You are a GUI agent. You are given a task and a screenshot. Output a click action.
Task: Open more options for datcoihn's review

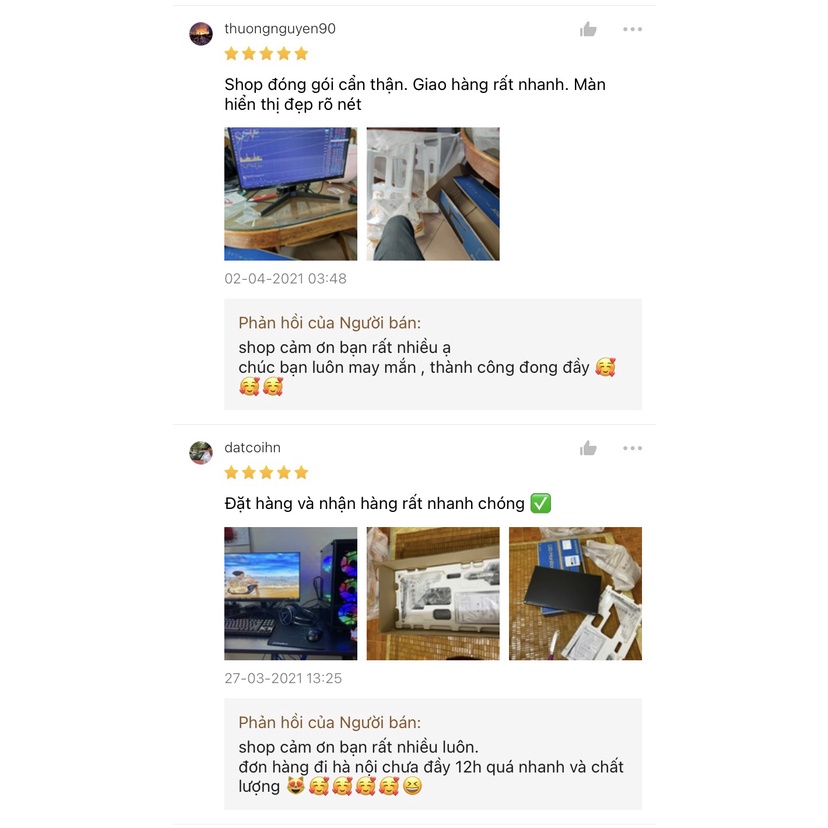pyautogui.click(x=632, y=448)
